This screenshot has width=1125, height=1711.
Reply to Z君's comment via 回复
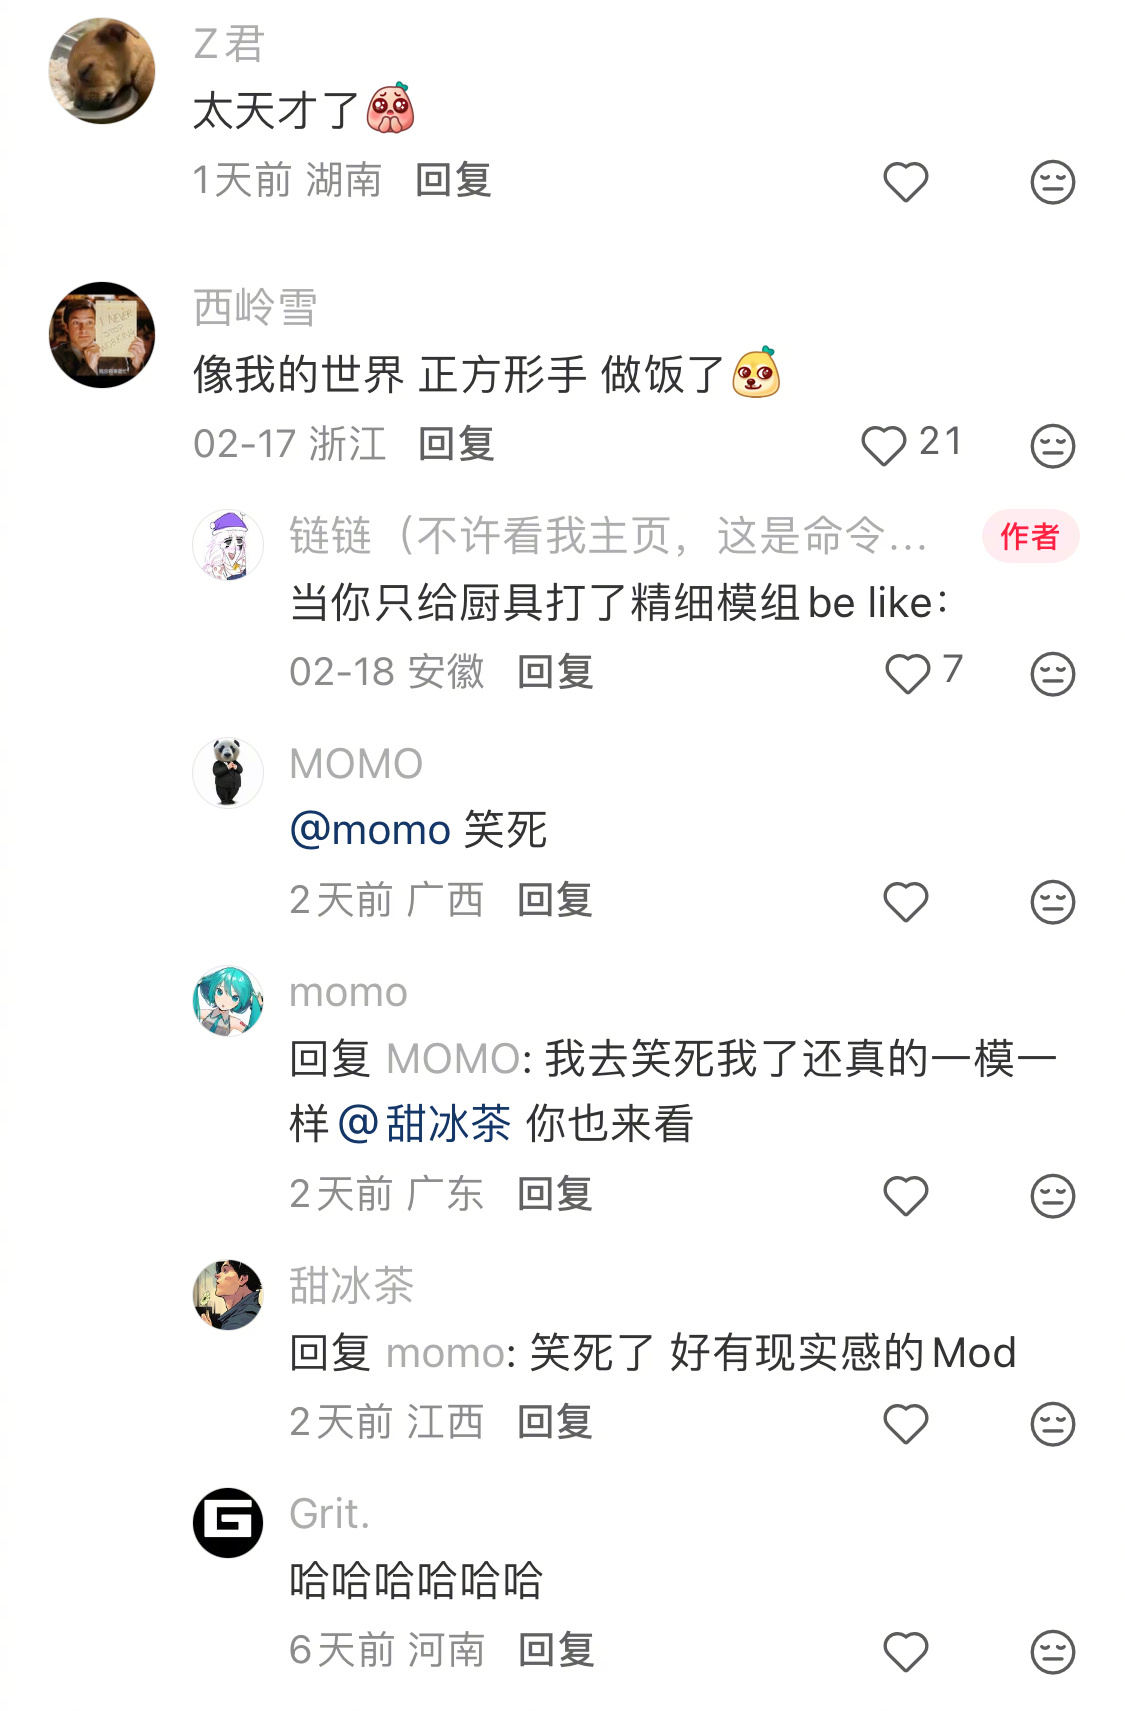(x=453, y=180)
